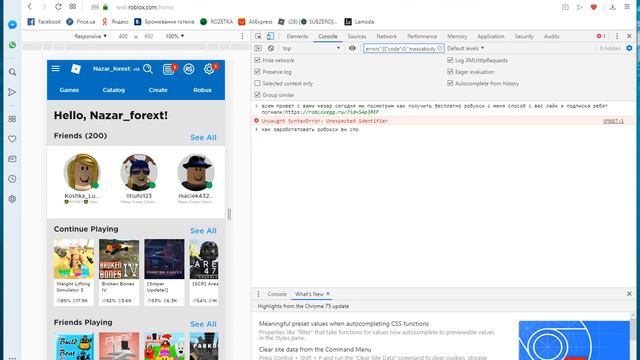The image size is (640, 360).
Task: Open the drawer Console tab
Action: [277, 294]
